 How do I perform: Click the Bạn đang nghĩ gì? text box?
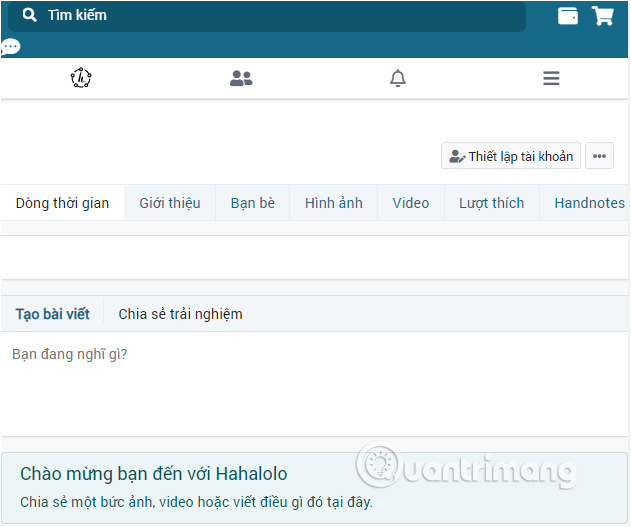pyautogui.click(x=314, y=383)
